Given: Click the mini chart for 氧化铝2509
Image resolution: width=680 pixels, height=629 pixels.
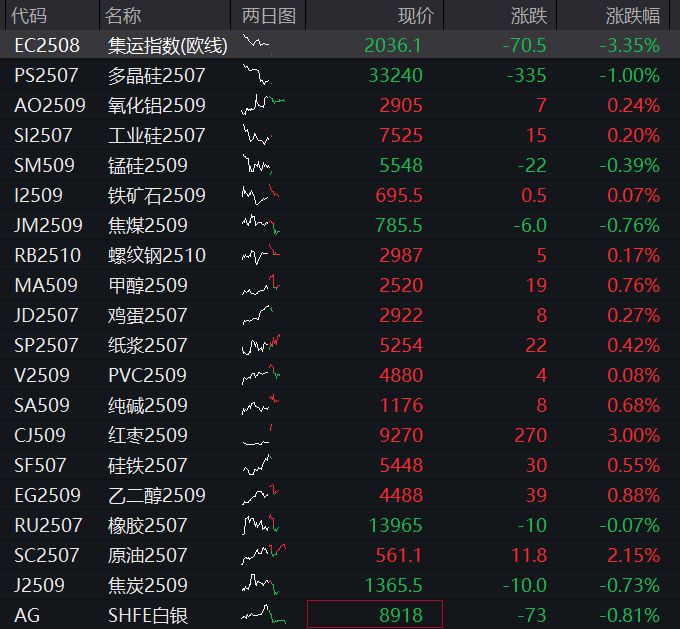Looking at the screenshot, I should click(x=262, y=105).
